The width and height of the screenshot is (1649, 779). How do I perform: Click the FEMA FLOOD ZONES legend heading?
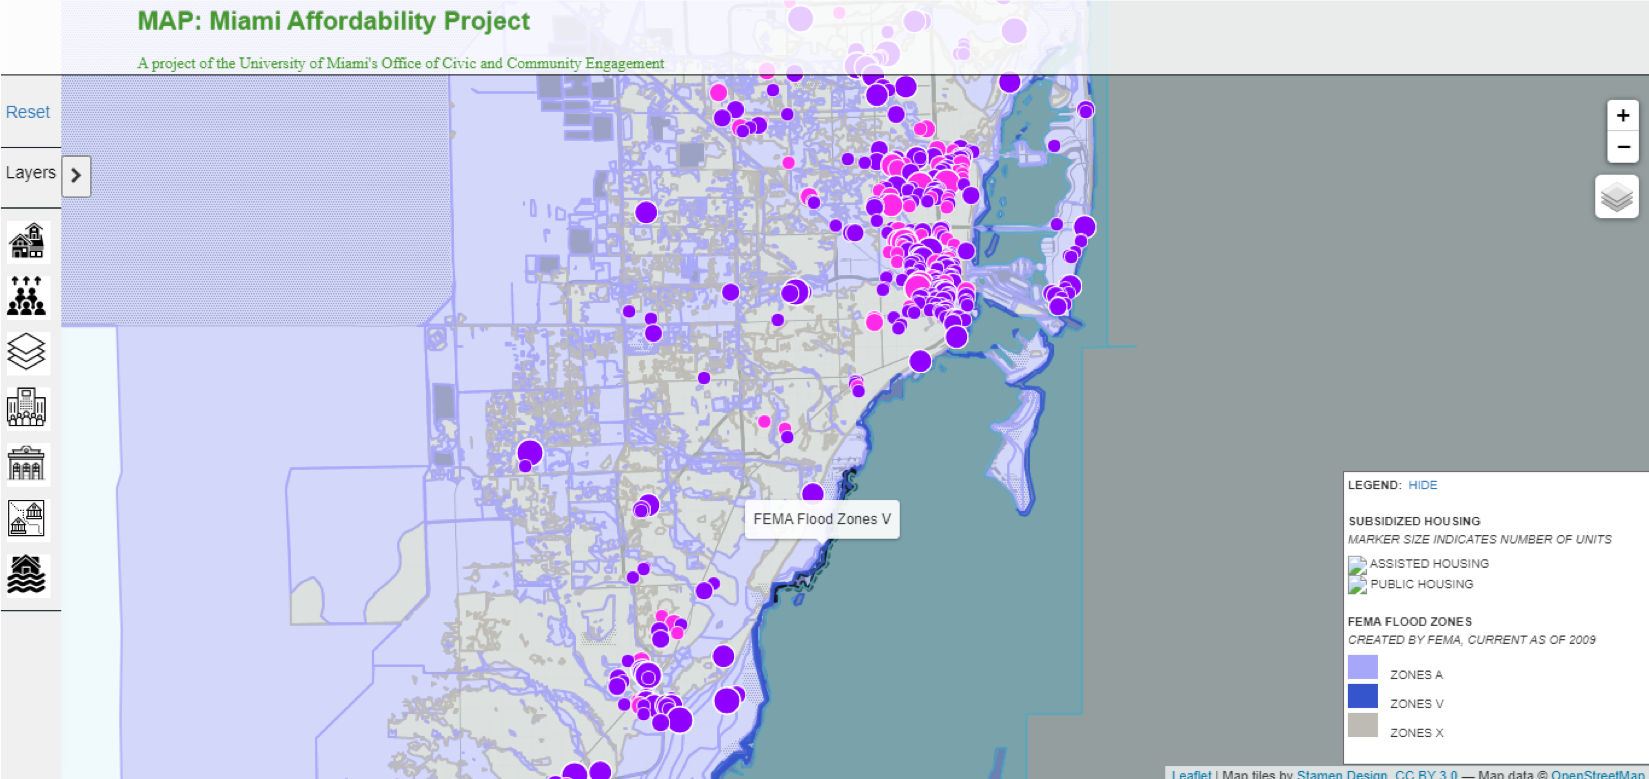tap(1410, 621)
